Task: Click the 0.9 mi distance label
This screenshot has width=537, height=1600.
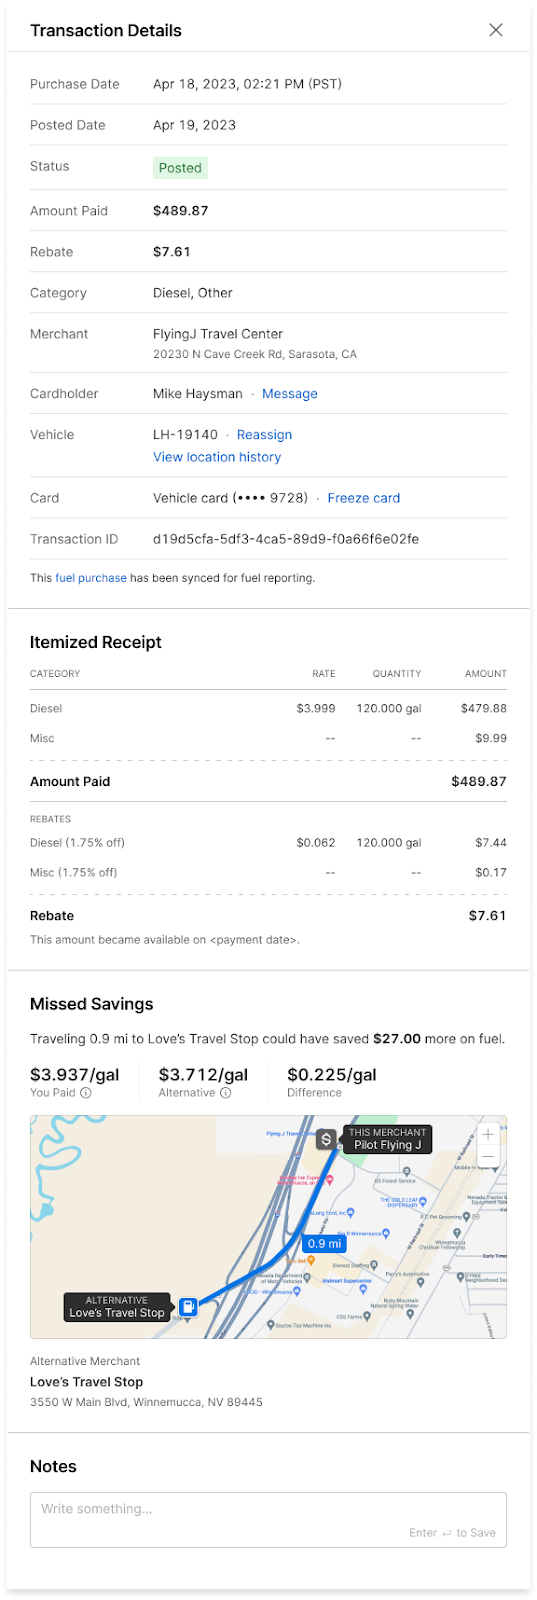Action: coord(324,1244)
